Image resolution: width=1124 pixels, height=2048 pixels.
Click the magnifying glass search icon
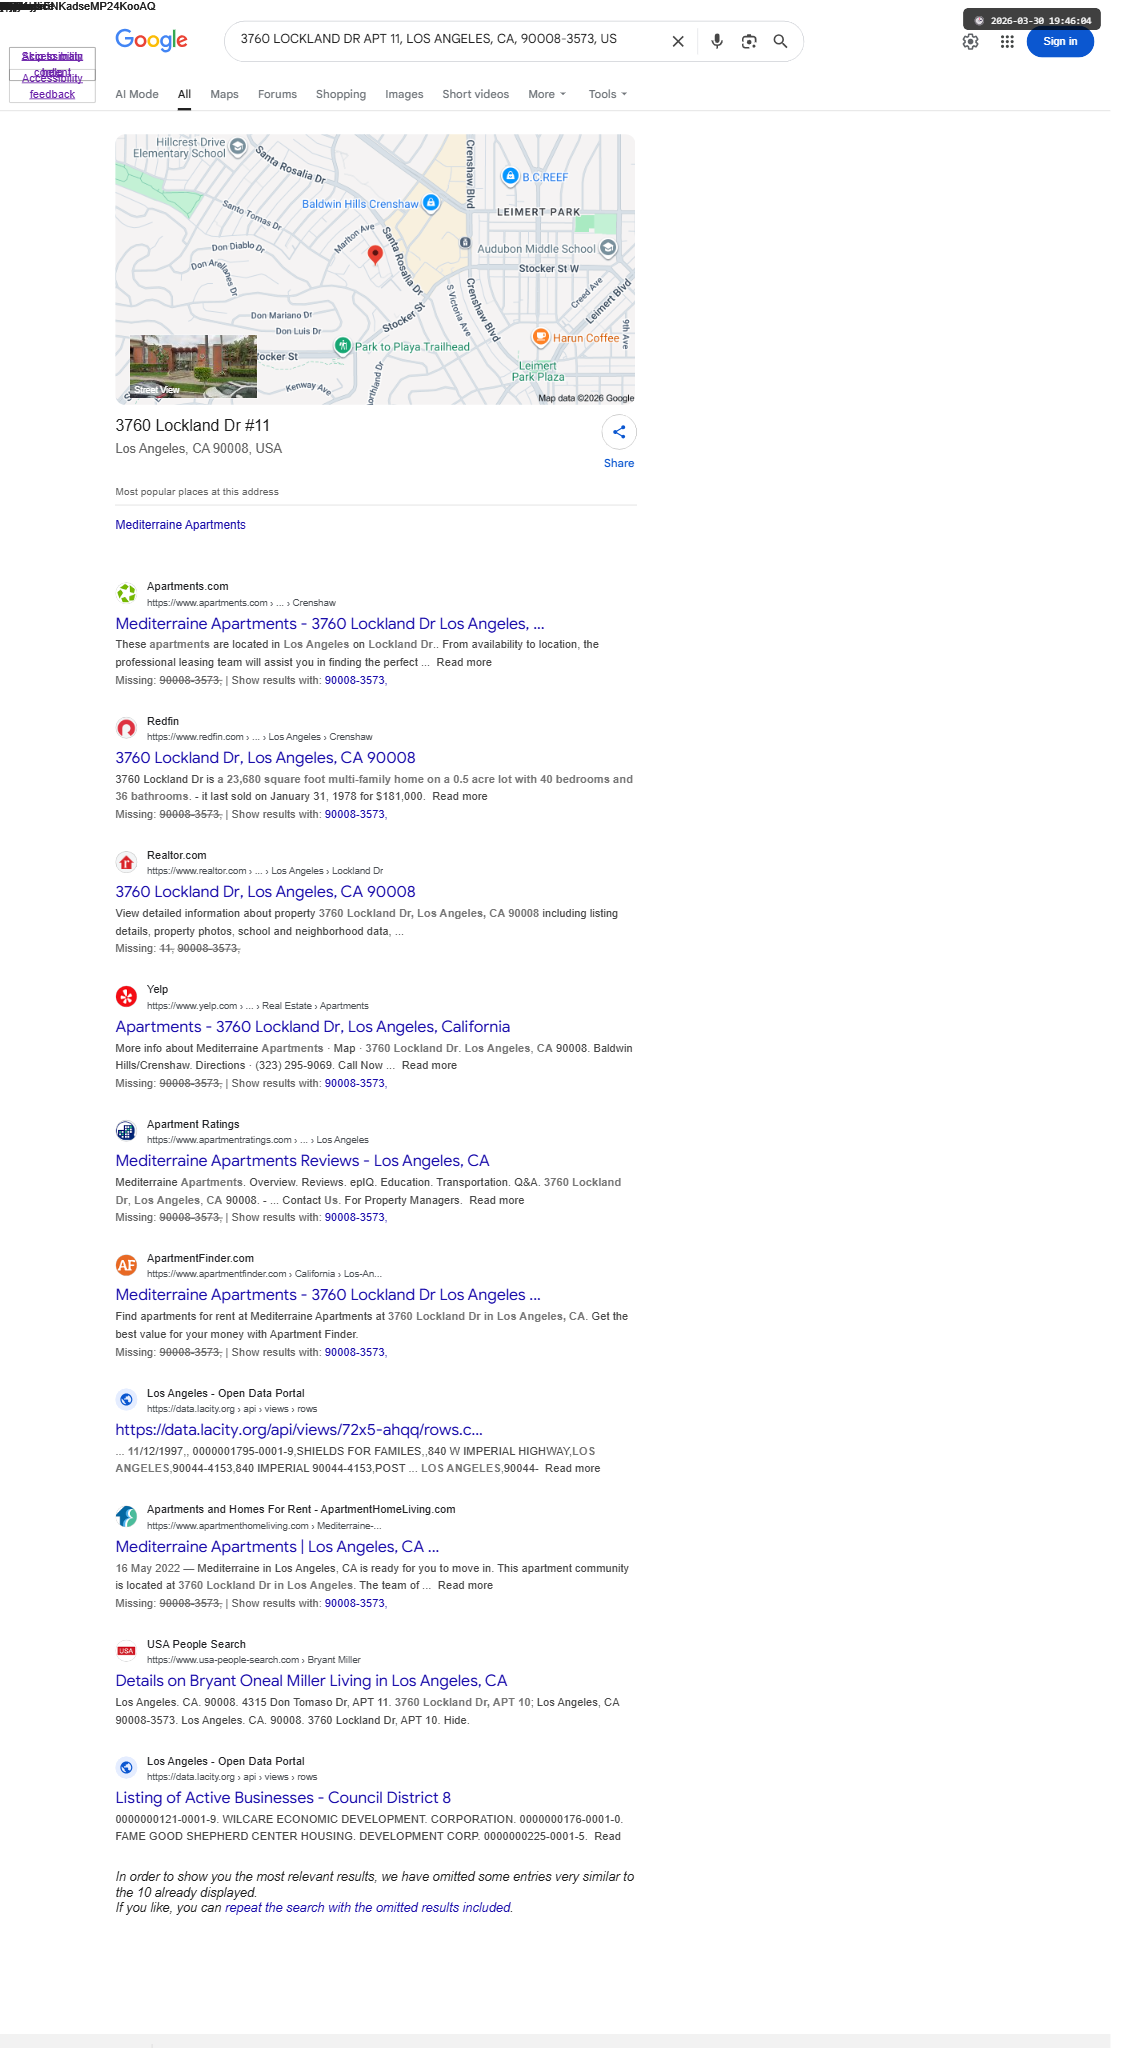[x=781, y=41]
